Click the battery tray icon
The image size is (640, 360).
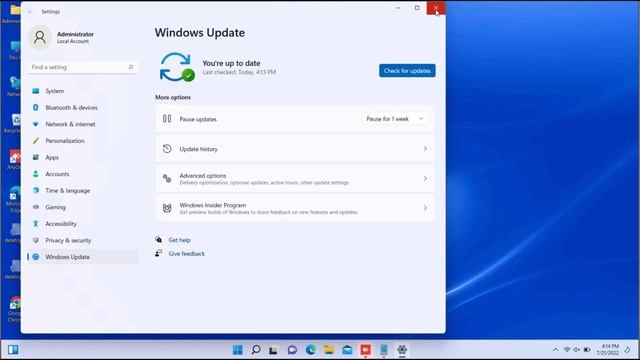click(587, 350)
